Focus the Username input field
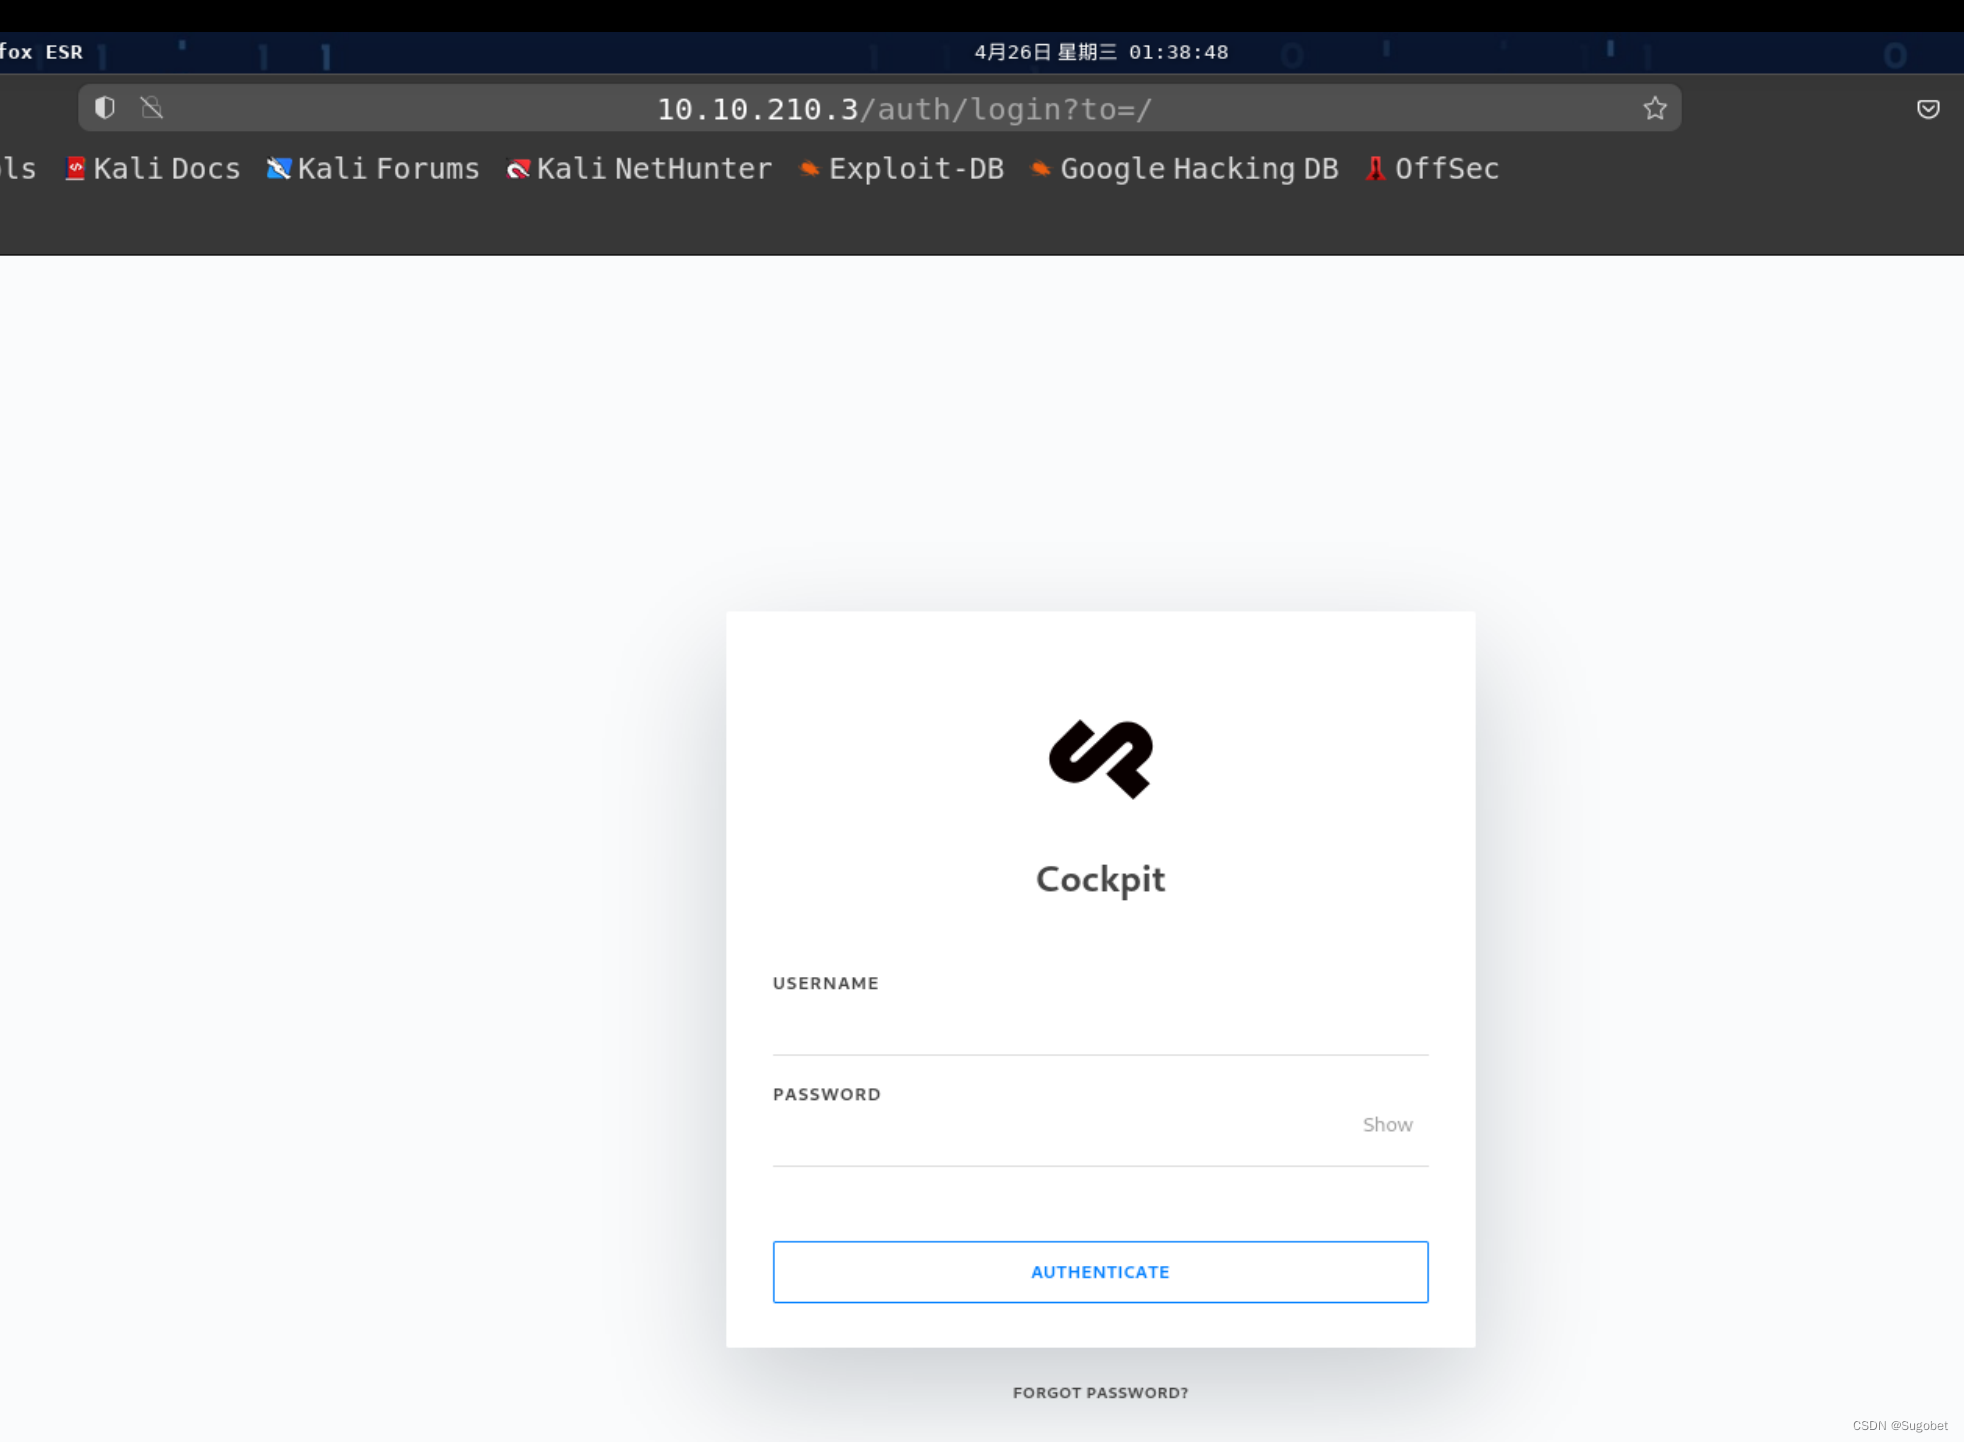Viewport: 1964px width, 1442px height. (1100, 1029)
